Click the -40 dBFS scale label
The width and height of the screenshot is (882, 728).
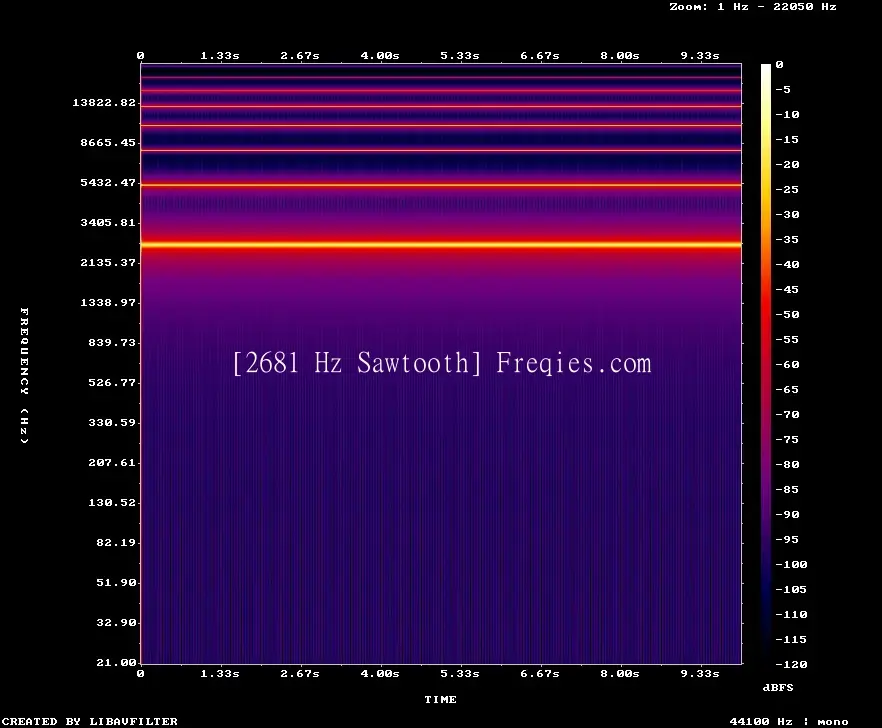point(787,264)
